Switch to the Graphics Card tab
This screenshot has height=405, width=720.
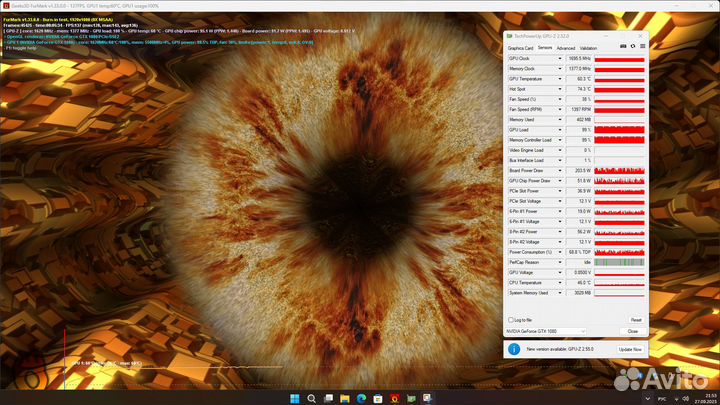520,48
